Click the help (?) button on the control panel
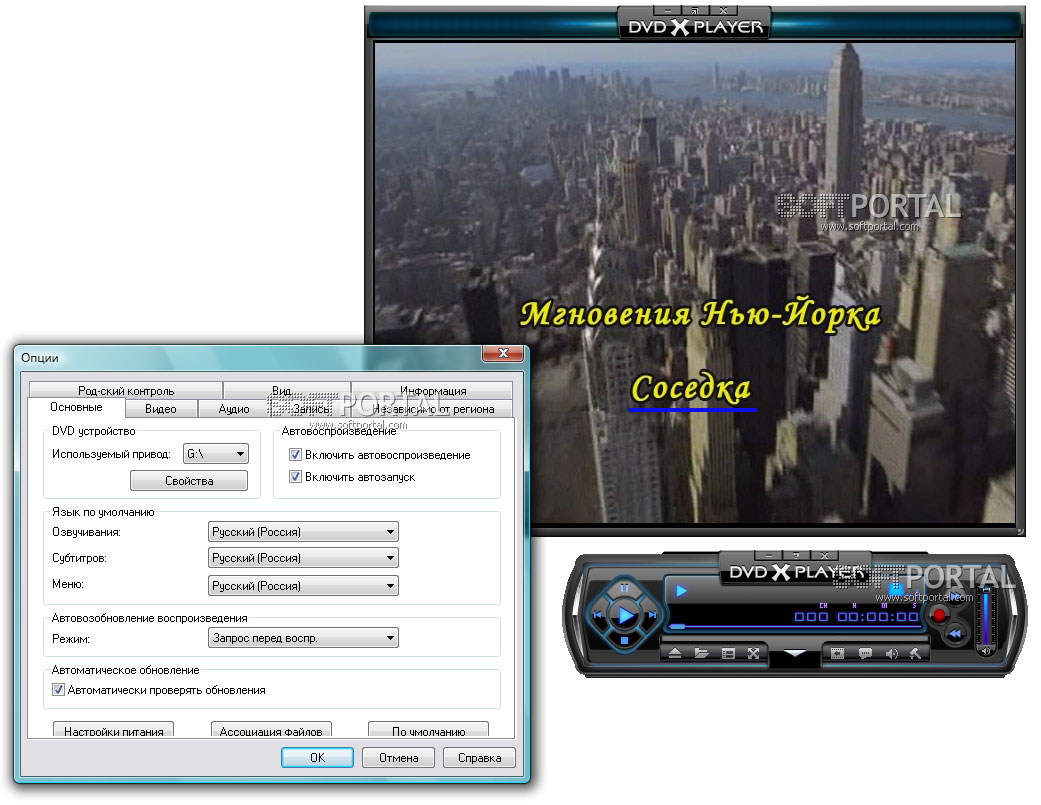This screenshot has width=1041, height=805. tap(796, 555)
